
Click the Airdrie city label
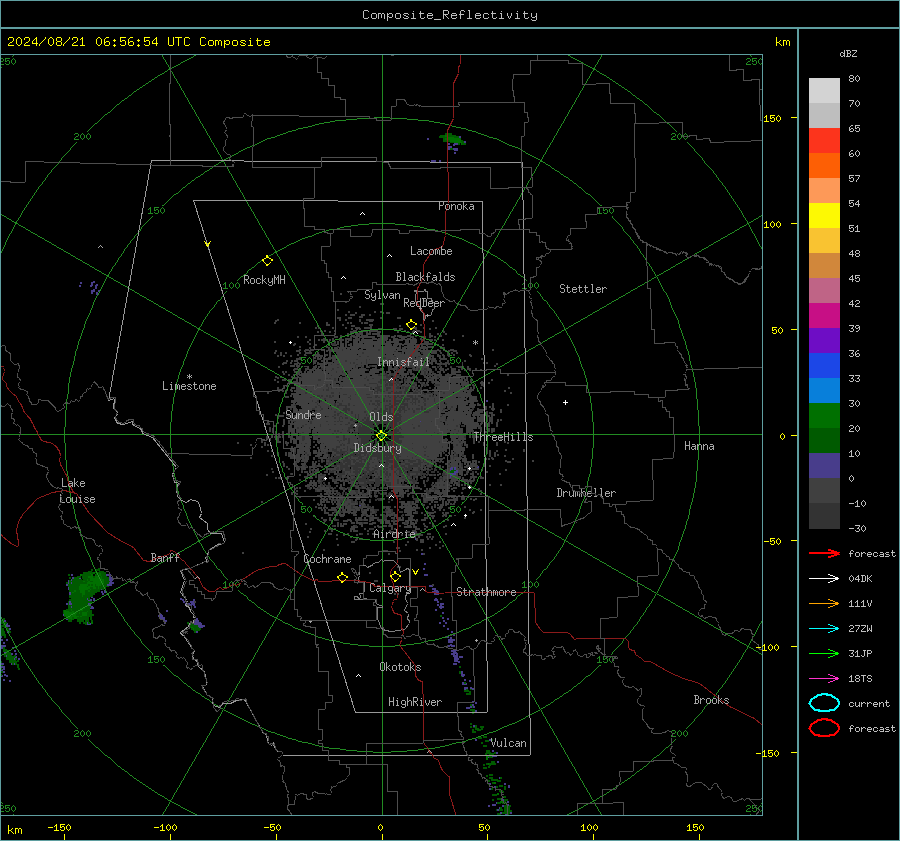(394, 534)
